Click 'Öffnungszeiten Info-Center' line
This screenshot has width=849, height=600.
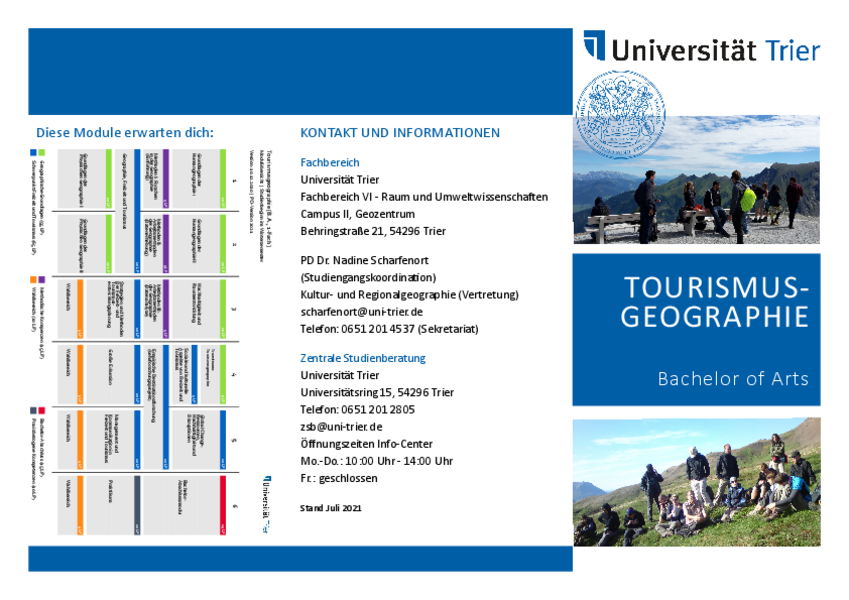point(367,444)
